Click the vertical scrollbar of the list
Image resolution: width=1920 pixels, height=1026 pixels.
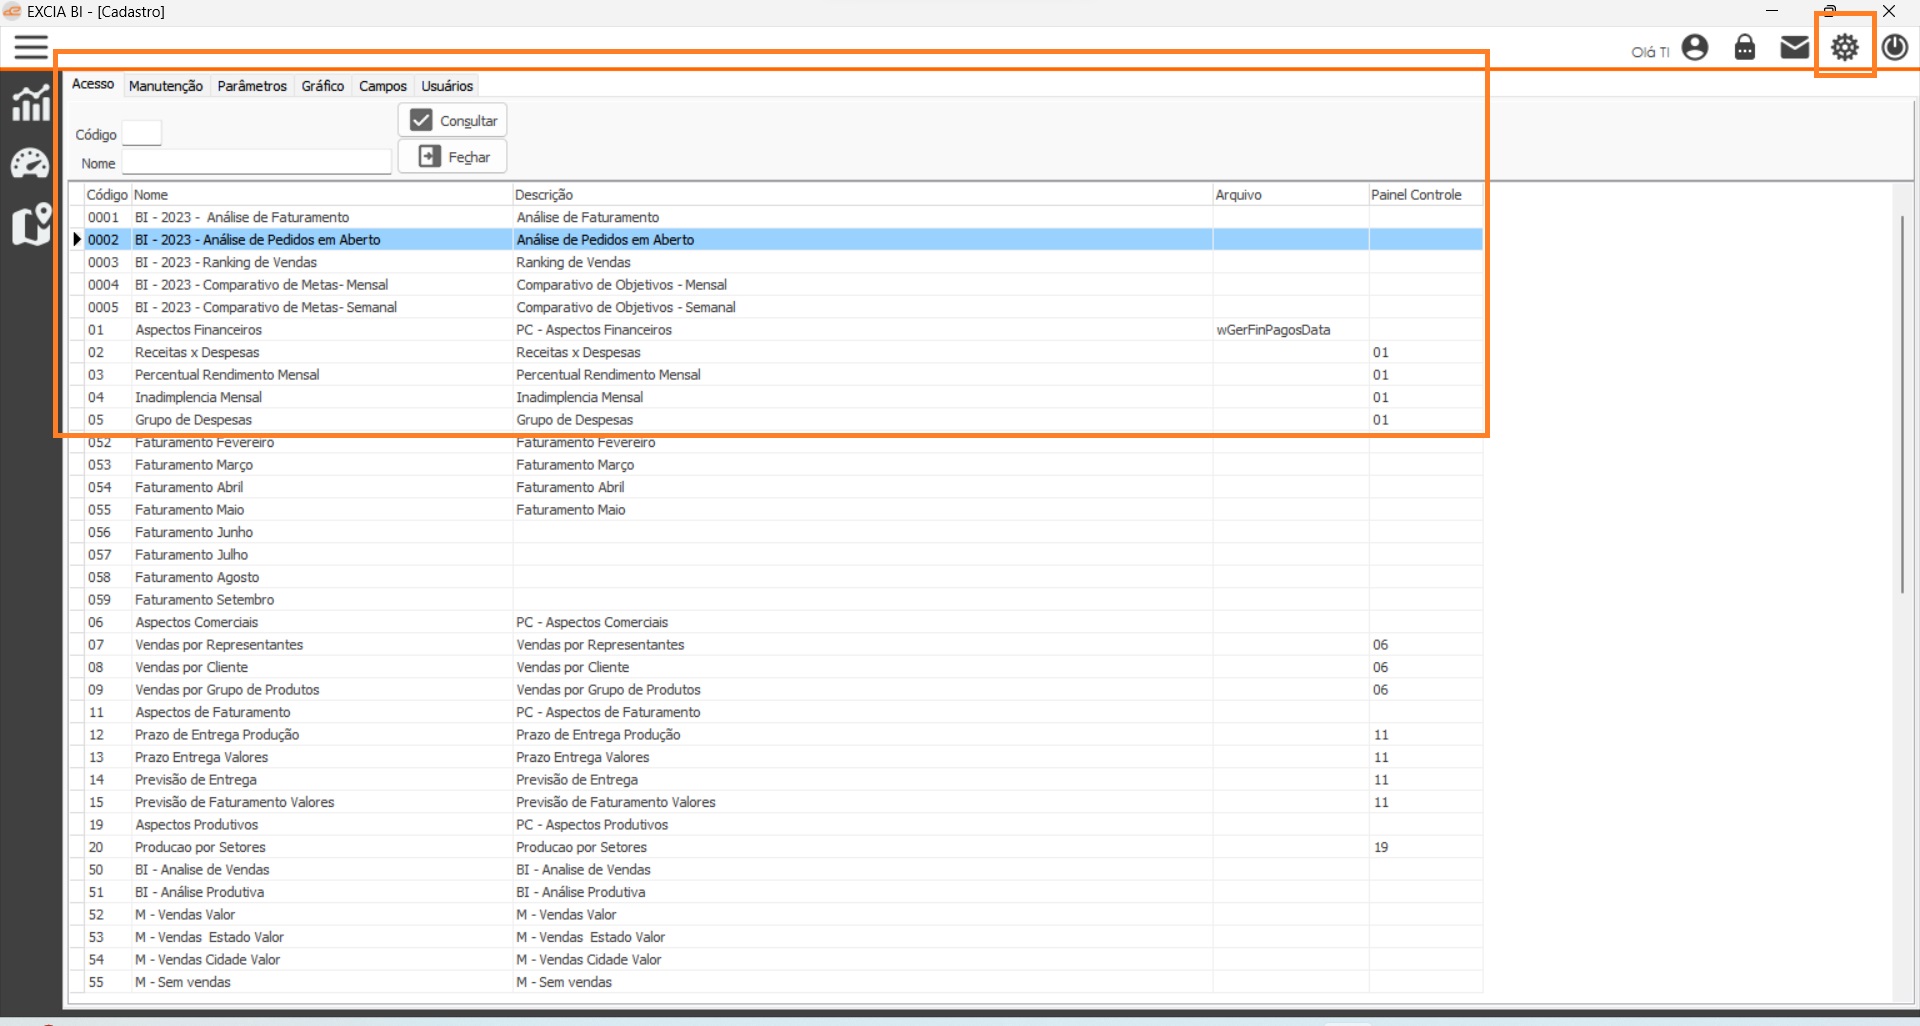1902,400
